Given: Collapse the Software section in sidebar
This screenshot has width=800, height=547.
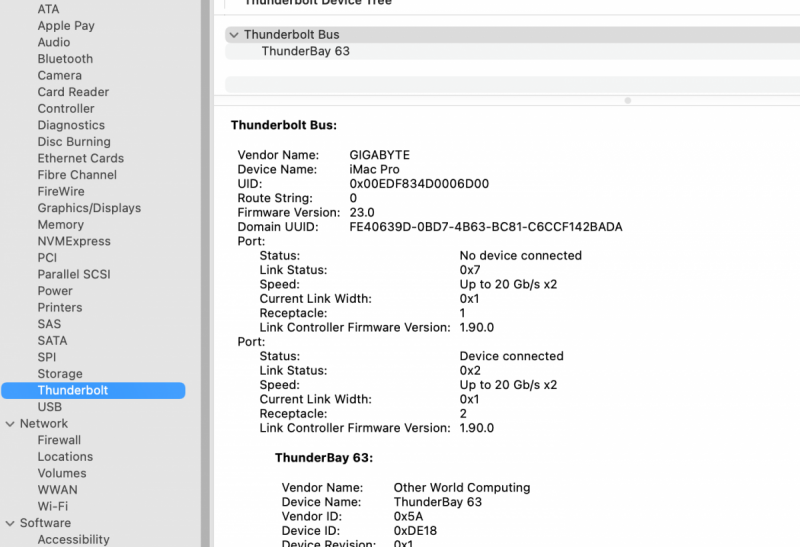Looking at the screenshot, I should 10,524.
